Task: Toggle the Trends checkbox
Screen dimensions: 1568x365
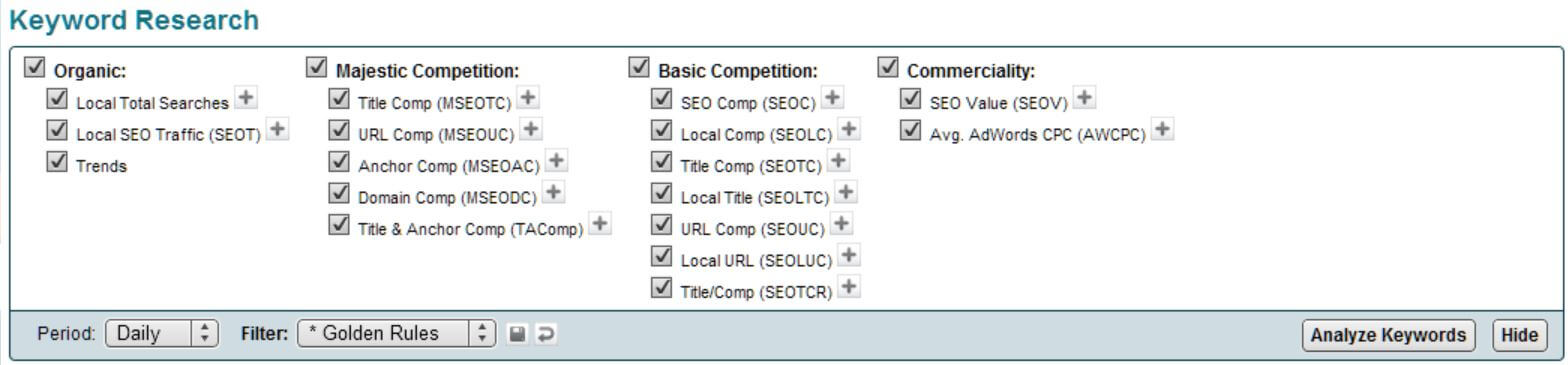Action: pos(57,162)
